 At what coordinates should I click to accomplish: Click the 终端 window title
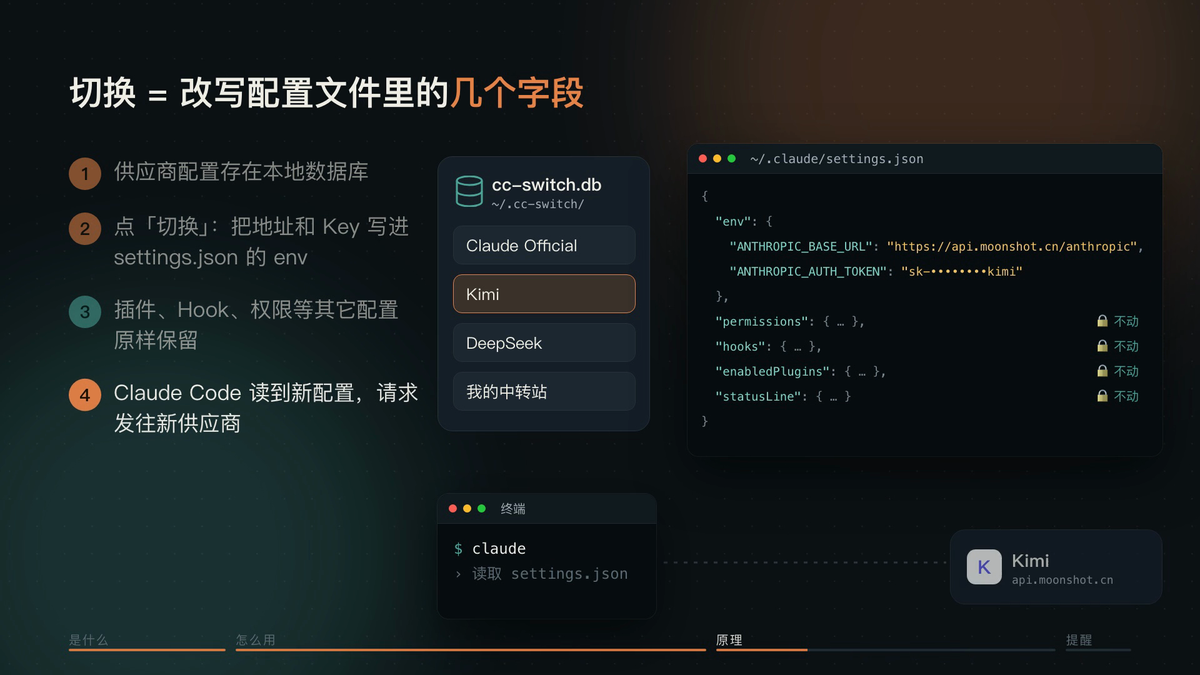pos(513,509)
